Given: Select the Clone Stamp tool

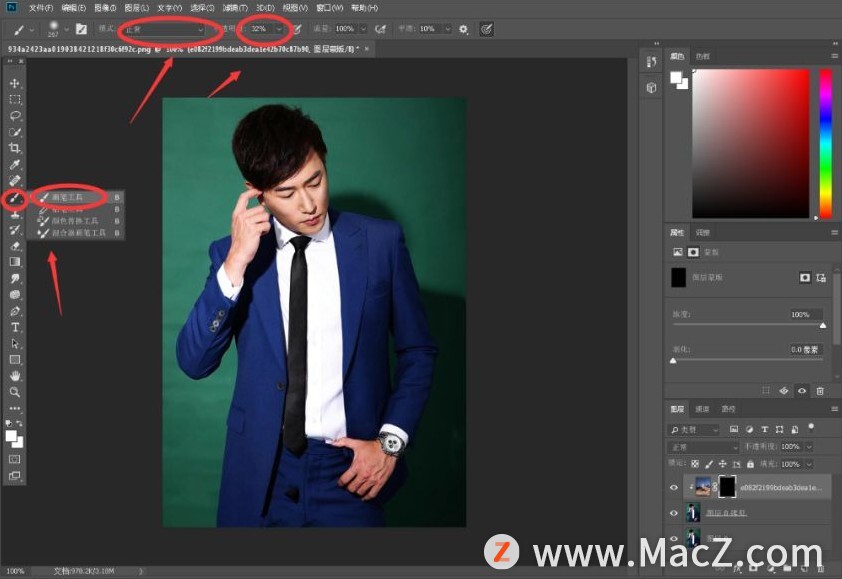Looking at the screenshot, I should coord(14,214).
